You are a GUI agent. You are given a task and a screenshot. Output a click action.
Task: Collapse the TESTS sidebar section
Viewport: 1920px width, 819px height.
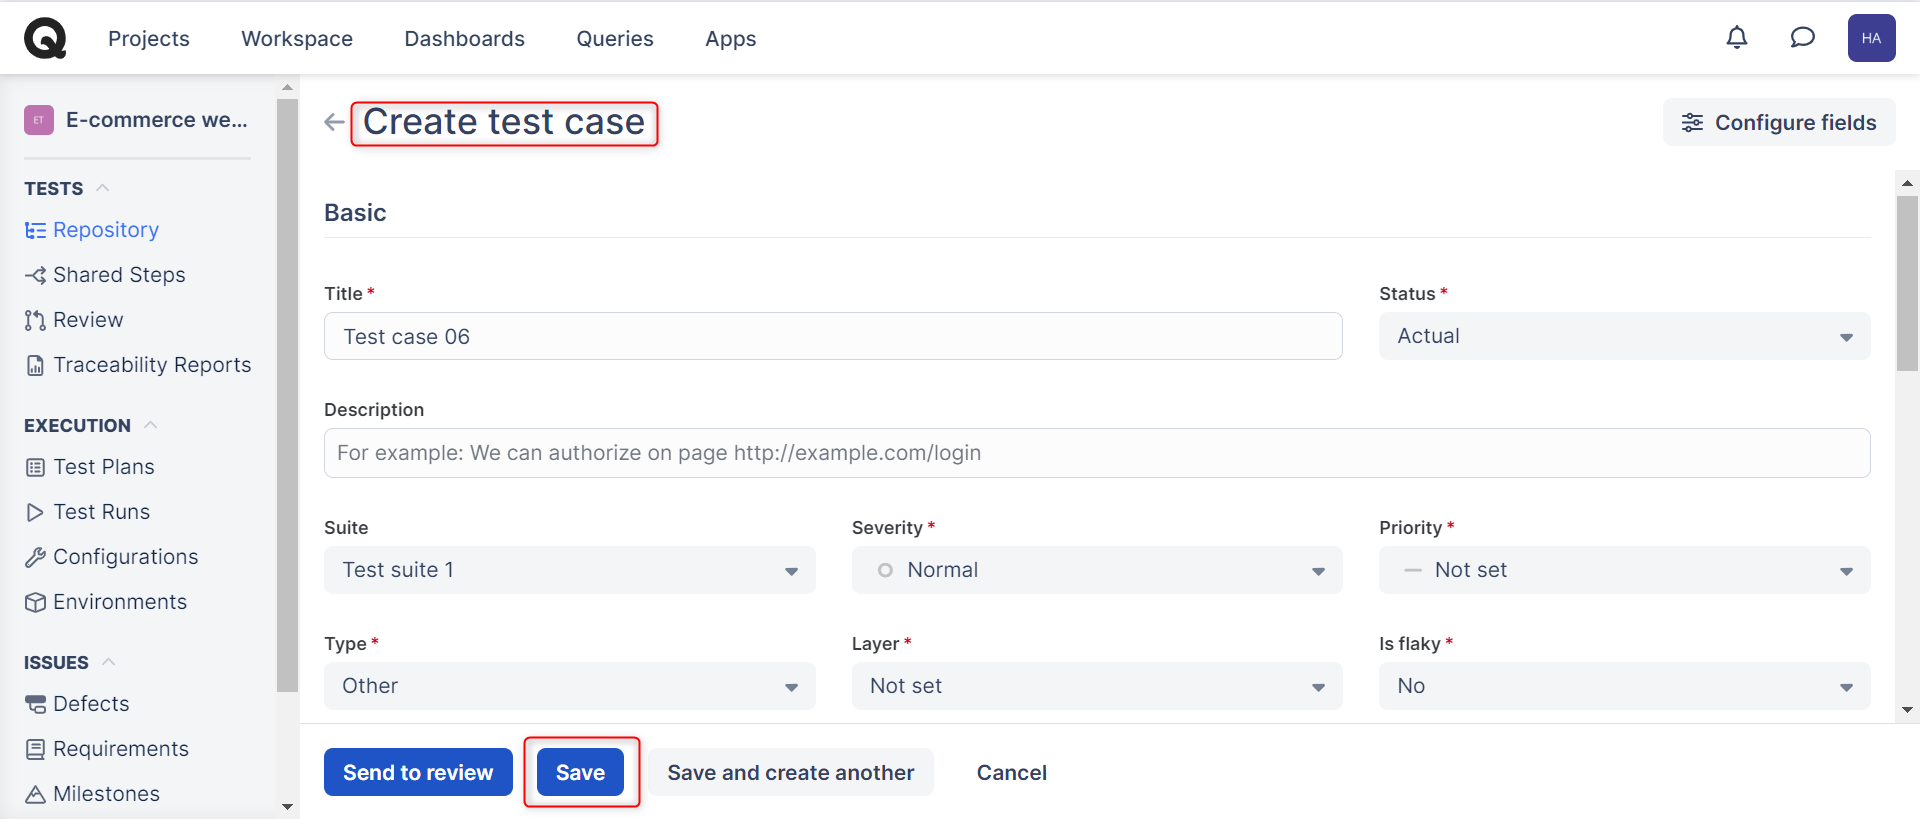102,188
